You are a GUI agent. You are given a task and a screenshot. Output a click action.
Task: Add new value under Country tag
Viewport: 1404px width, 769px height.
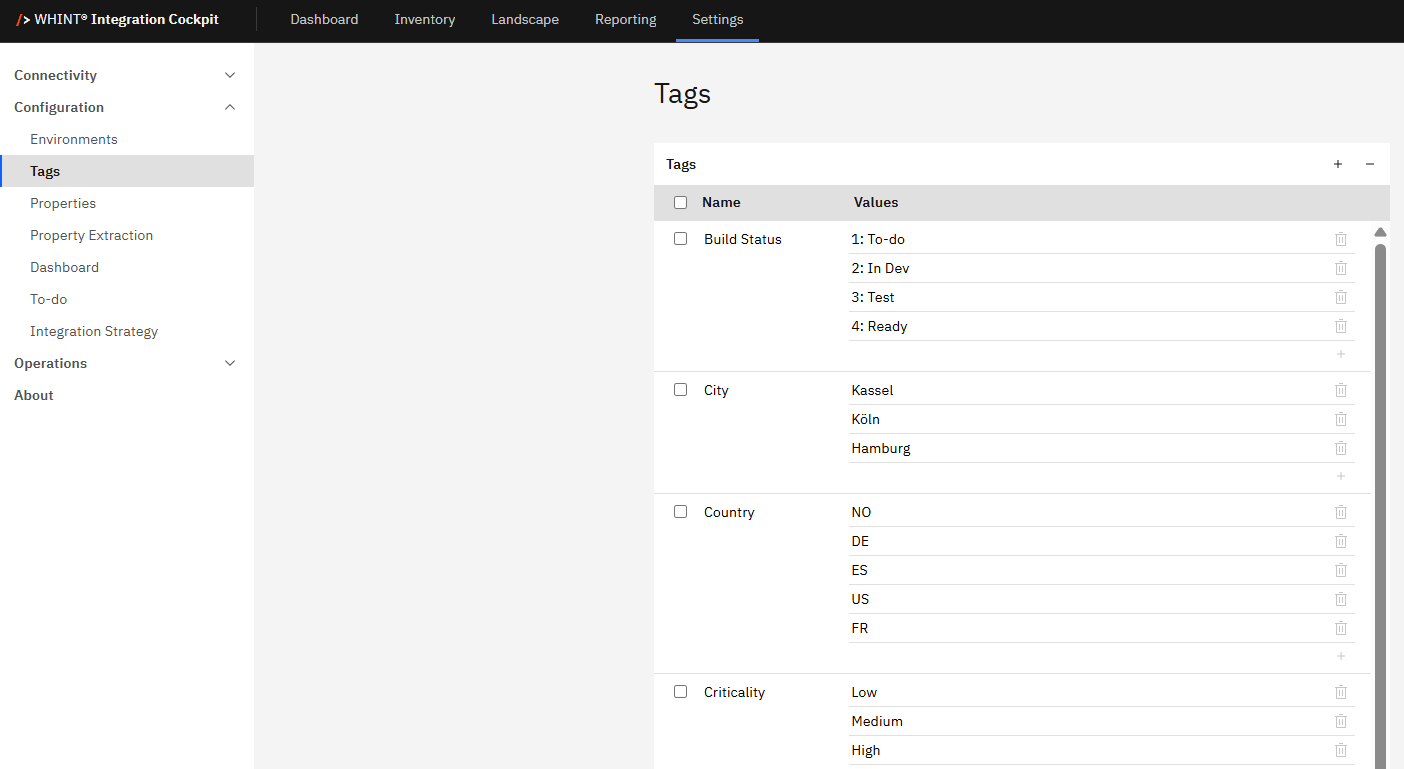(1340, 656)
